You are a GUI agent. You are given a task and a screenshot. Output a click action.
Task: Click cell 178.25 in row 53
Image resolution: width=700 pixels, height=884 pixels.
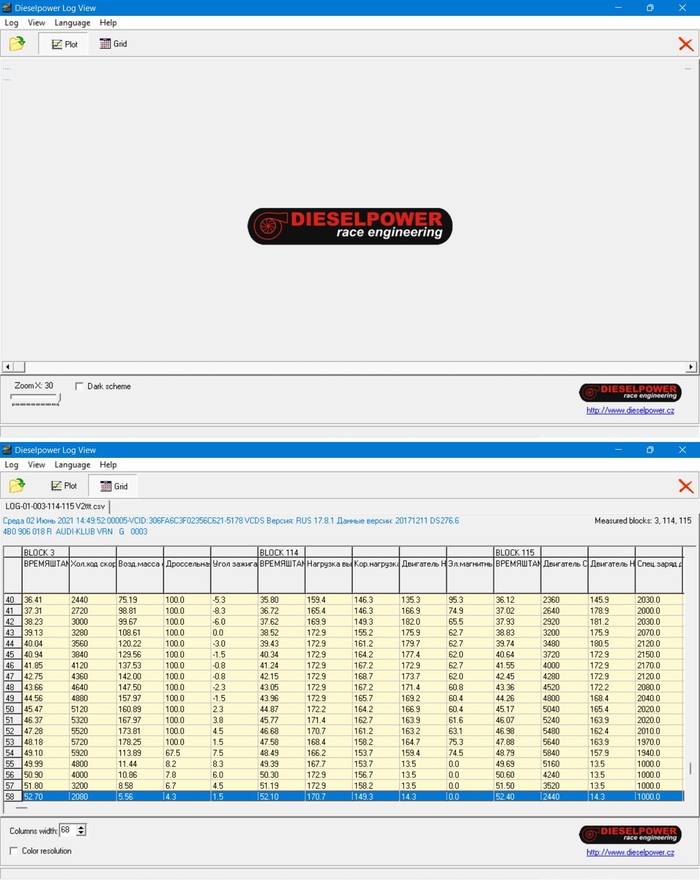140,742
